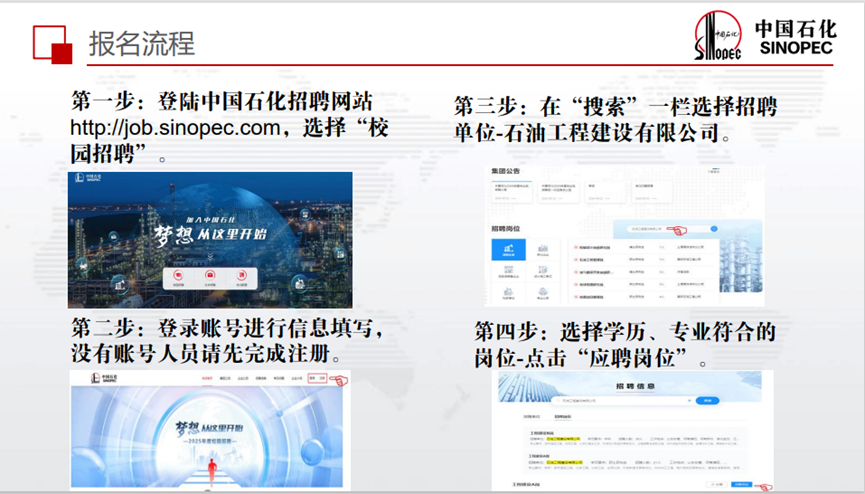865x494 pixels.
Task: Click the Sinopec logo in step two site header
Action: 96,379
